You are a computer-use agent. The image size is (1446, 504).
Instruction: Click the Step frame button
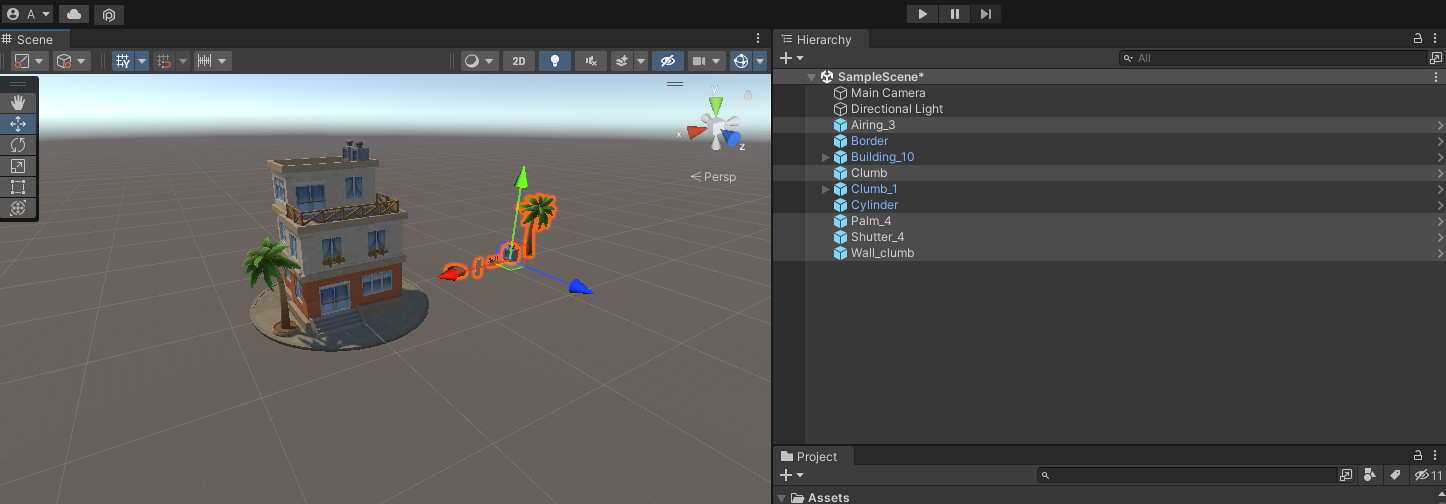[986, 14]
